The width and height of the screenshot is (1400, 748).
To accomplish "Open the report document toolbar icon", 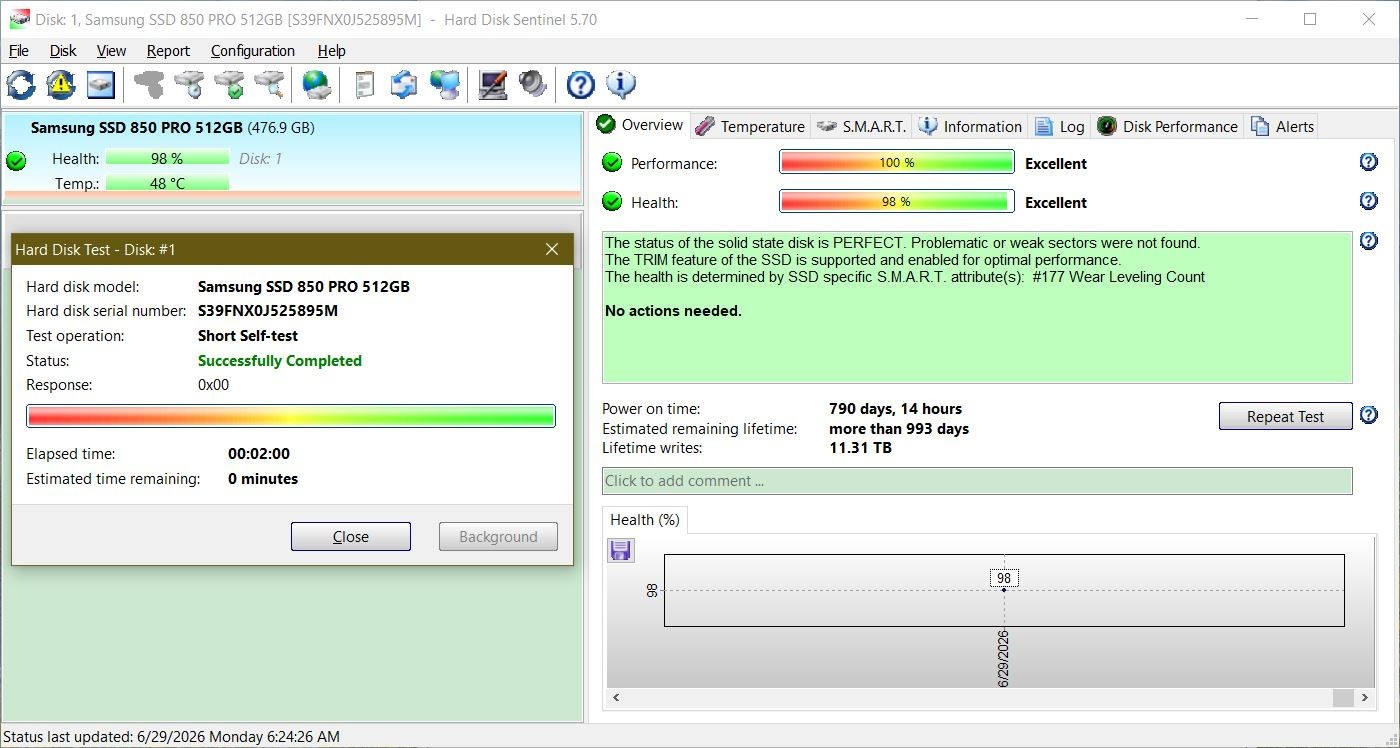I will [x=364, y=85].
